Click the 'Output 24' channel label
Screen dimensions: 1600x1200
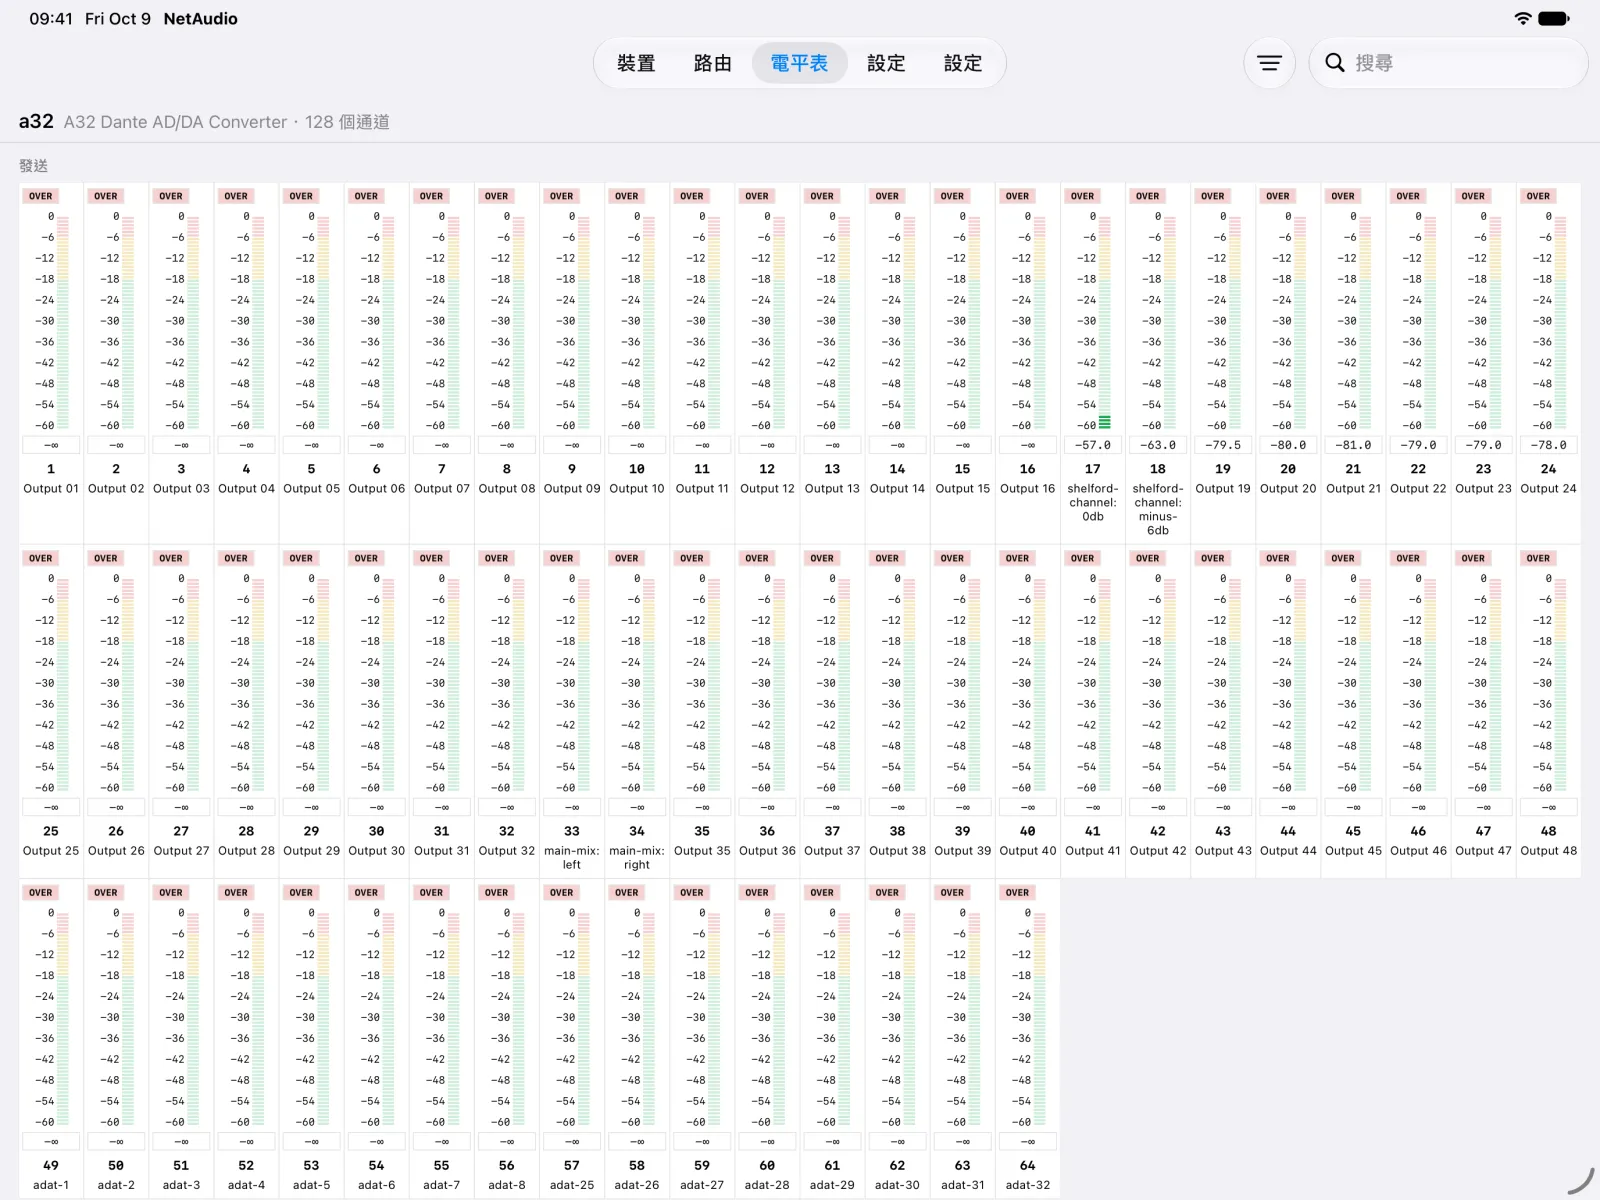pyautogui.click(x=1548, y=489)
